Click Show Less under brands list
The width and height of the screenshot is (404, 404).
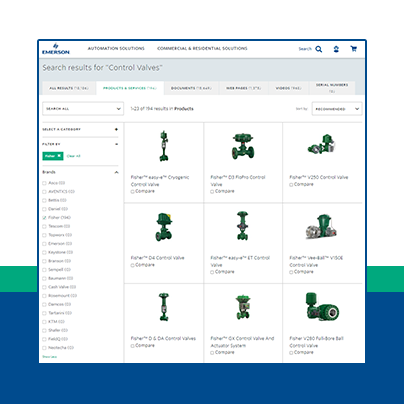coord(50,357)
